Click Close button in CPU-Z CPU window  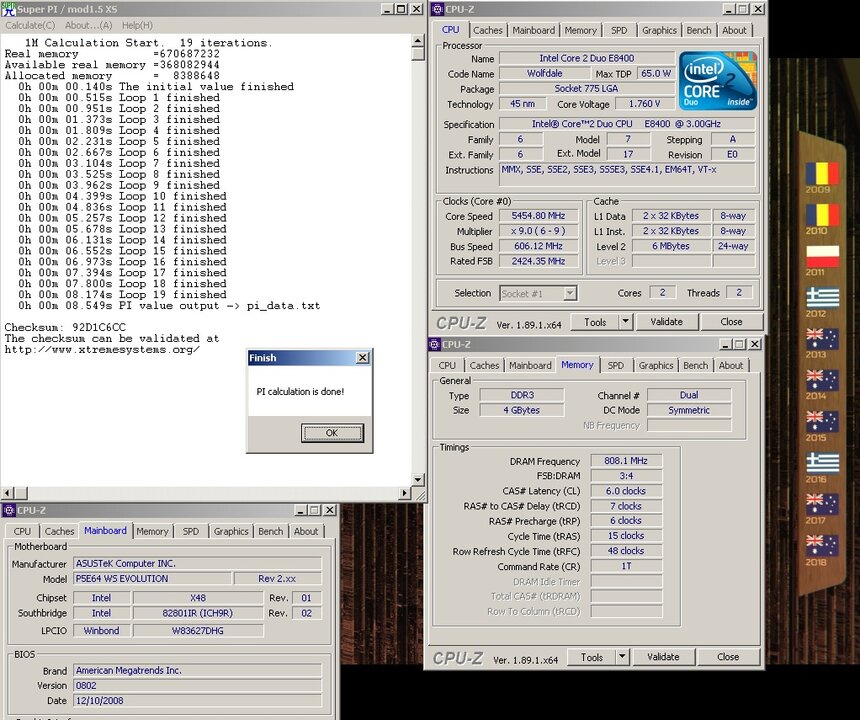click(731, 321)
